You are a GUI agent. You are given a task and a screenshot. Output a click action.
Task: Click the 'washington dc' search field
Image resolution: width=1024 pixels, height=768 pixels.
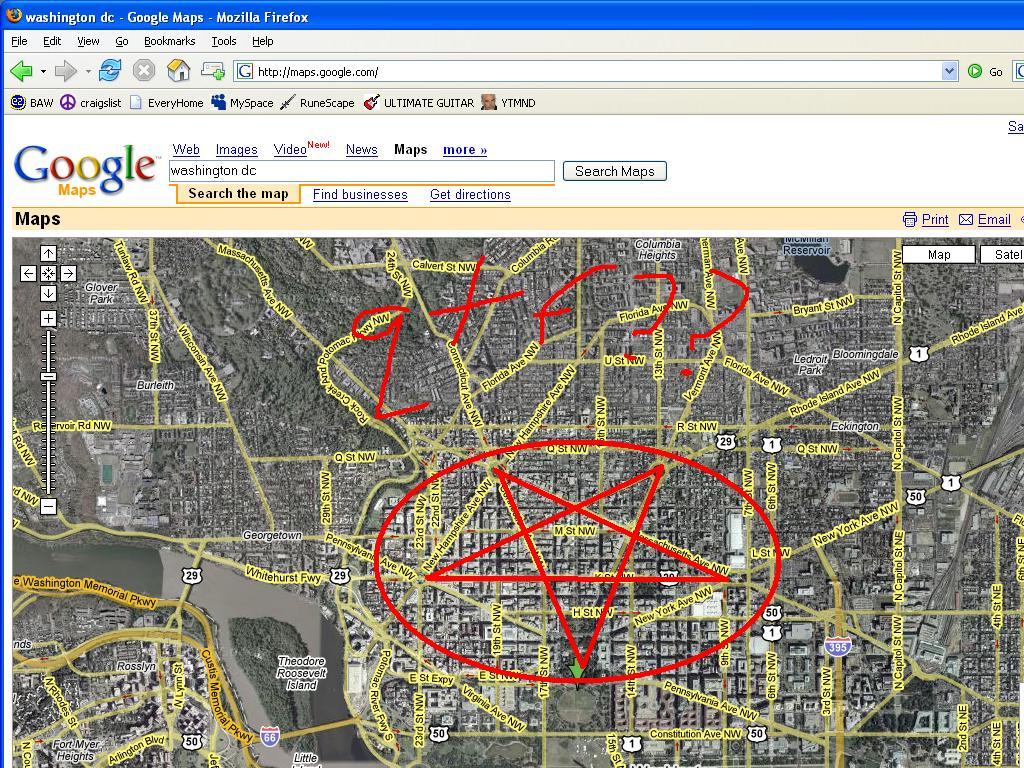[362, 171]
